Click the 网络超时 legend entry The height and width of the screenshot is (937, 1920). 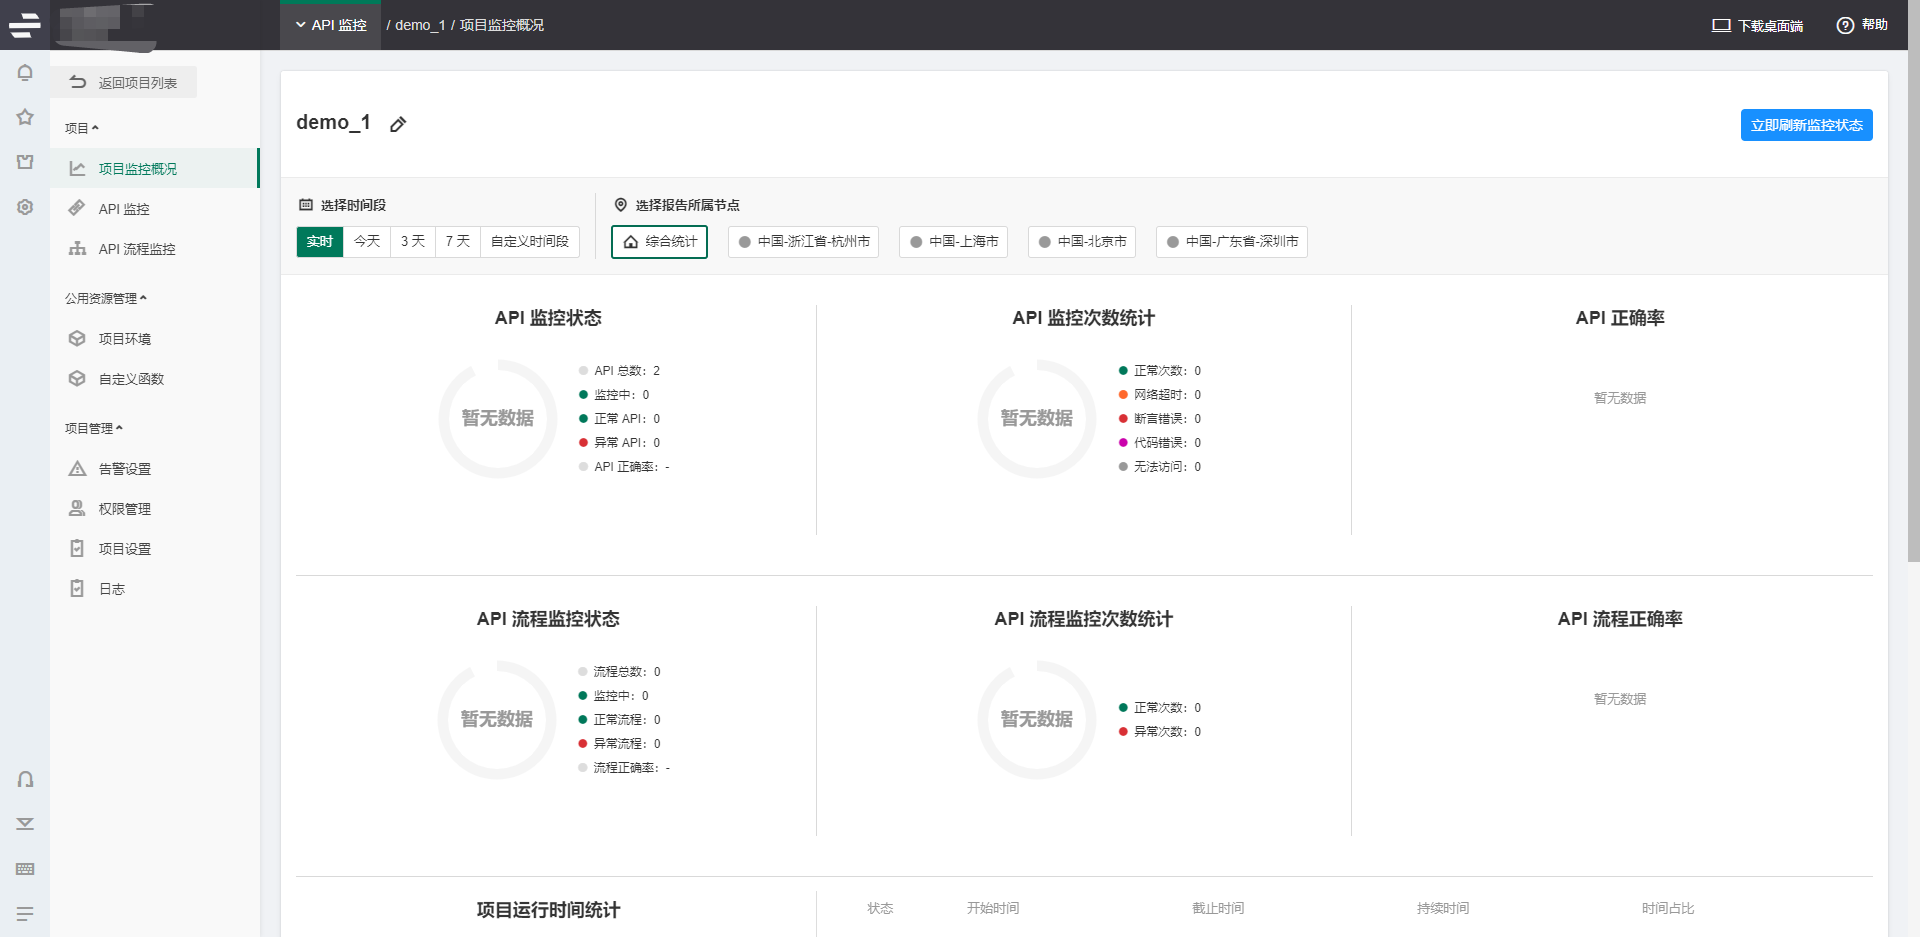(1160, 395)
